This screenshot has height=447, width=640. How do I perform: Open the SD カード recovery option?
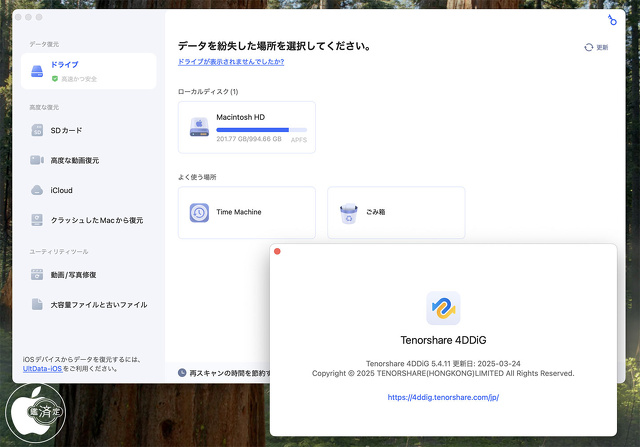pos(89,130)
